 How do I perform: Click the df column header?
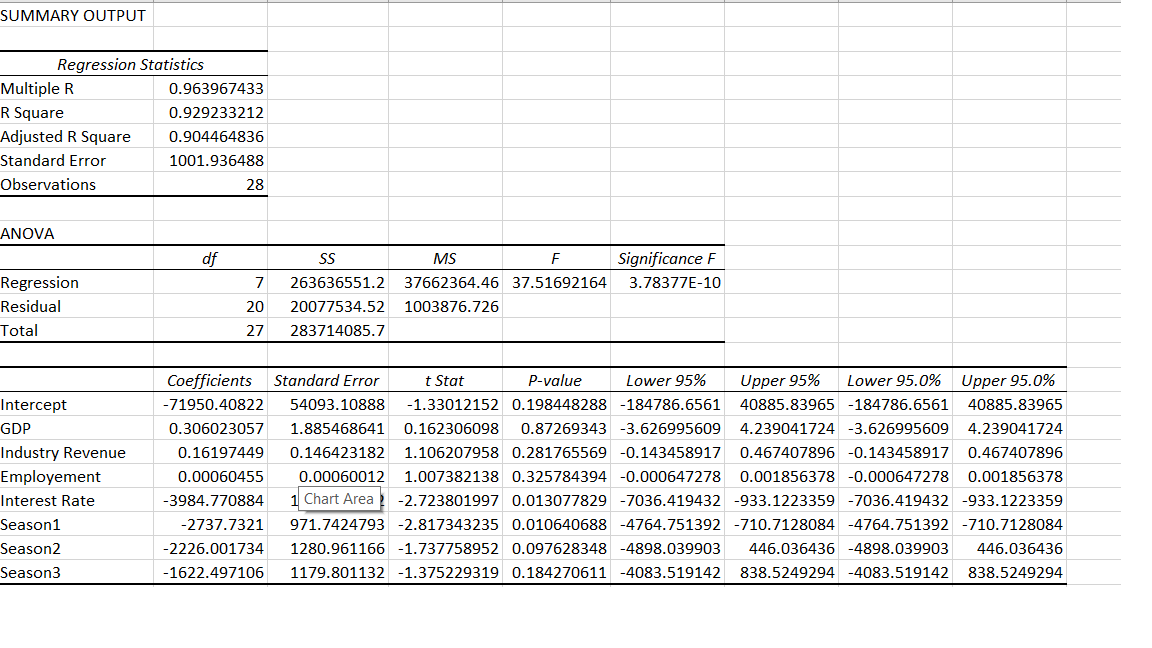[x=211, y=258]
